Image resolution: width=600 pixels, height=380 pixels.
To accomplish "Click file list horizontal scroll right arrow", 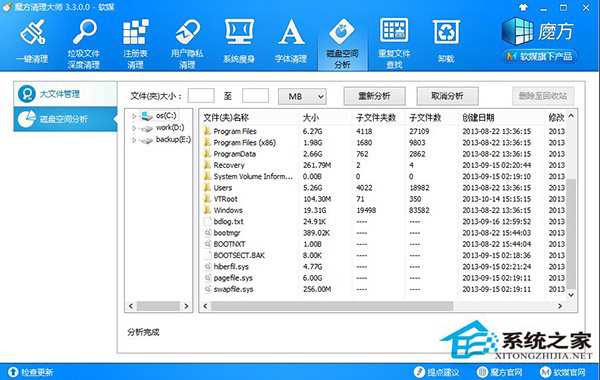I will click(560, 306).
